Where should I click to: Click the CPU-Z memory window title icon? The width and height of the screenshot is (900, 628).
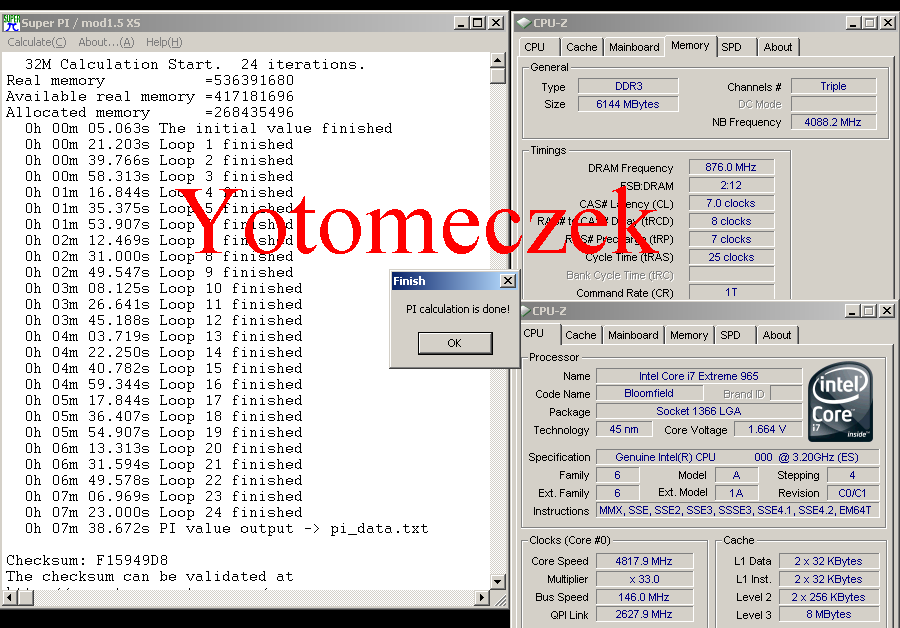tap(523, 23)
